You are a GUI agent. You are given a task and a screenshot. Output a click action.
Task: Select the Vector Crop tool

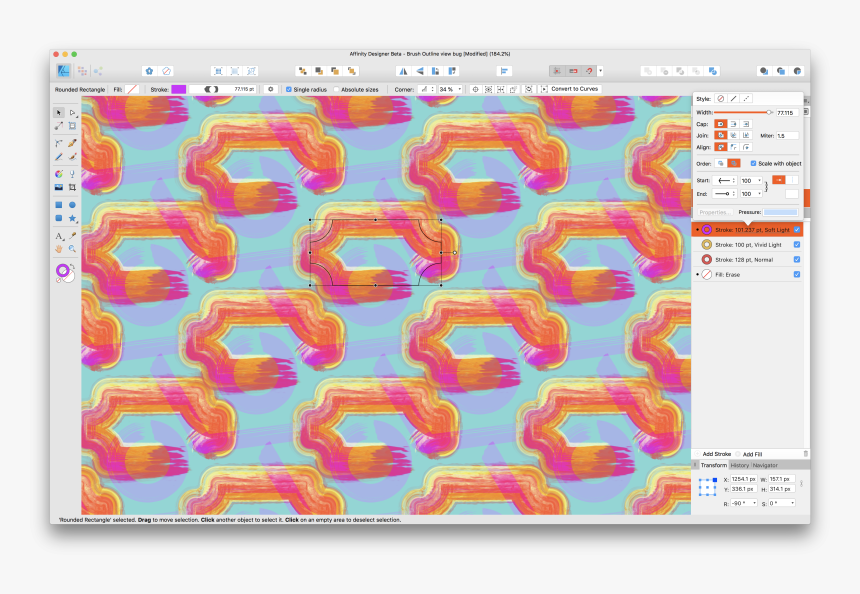tap(72, 188)
